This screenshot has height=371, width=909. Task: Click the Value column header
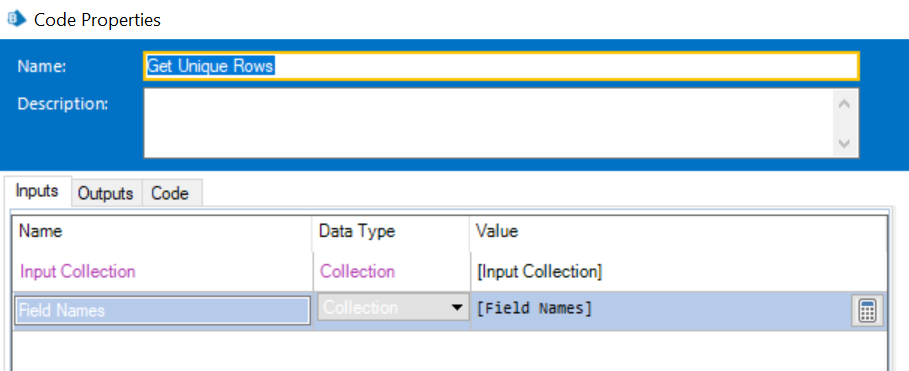(497, 231)
